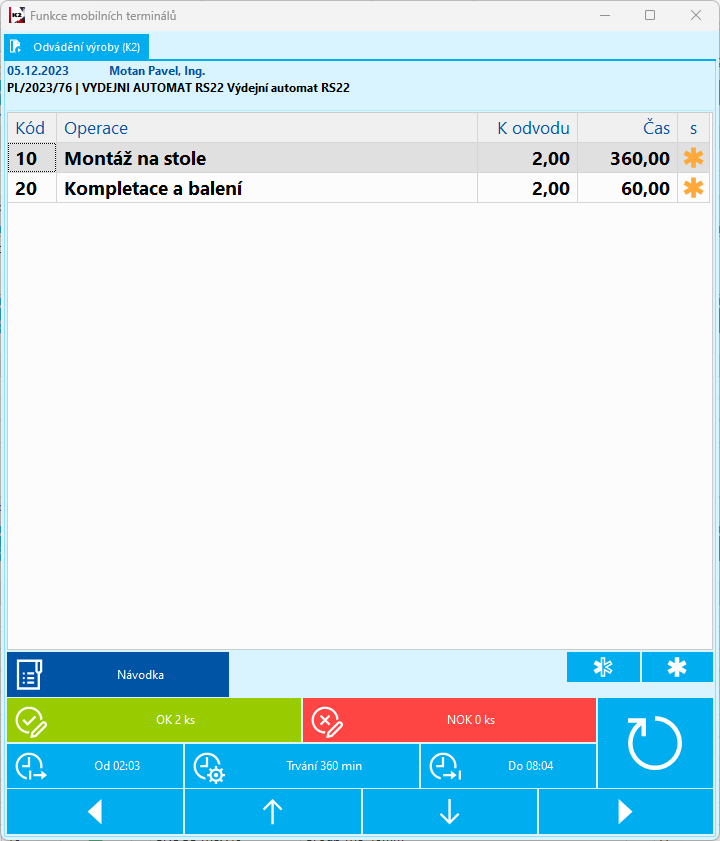Screen dimensions: 720x841
Task: Click the K2 application logo in title bar
Action: tap(17, 15)
